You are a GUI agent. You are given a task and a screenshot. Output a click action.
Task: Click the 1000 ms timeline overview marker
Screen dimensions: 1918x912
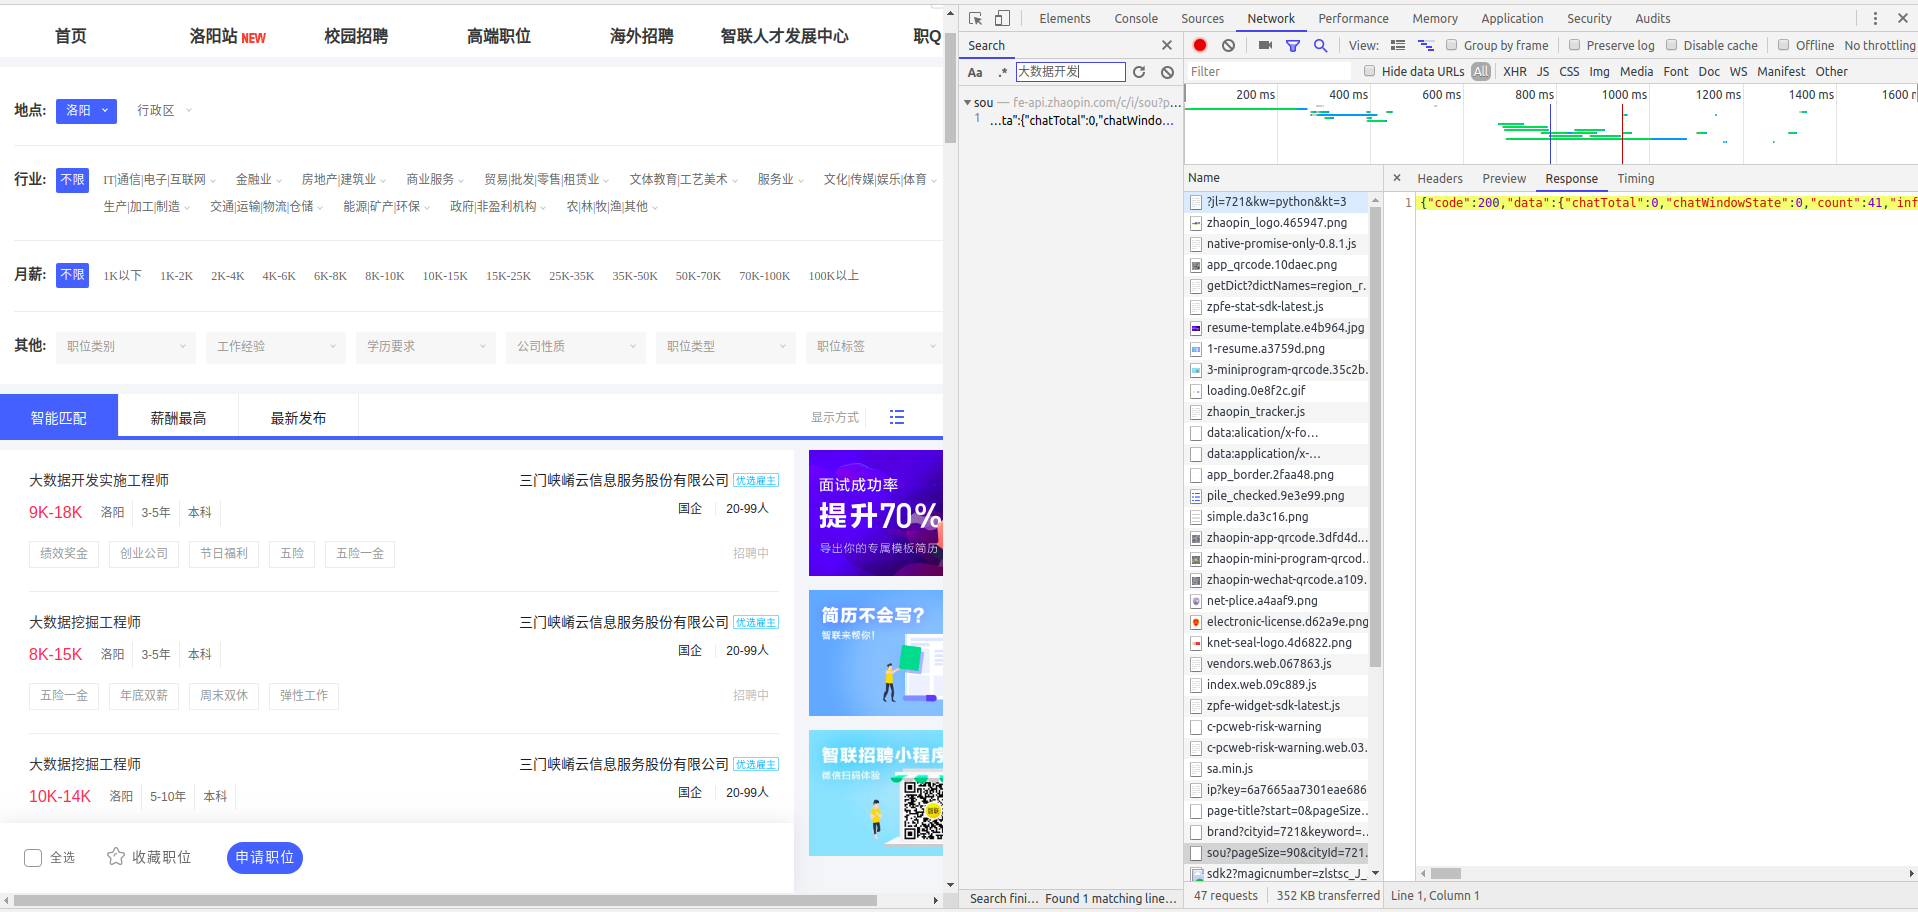(x=1623, y=94)
